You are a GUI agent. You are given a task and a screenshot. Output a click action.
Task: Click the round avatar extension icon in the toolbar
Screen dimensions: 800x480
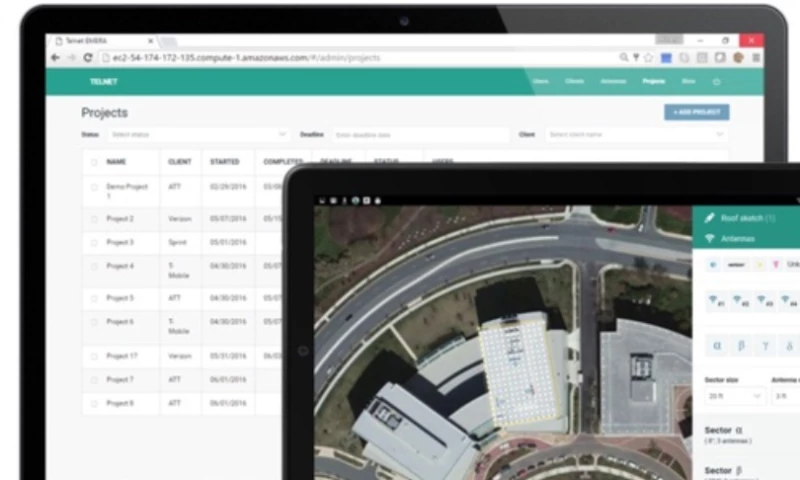pyautogui.click(x=738, y=58)
